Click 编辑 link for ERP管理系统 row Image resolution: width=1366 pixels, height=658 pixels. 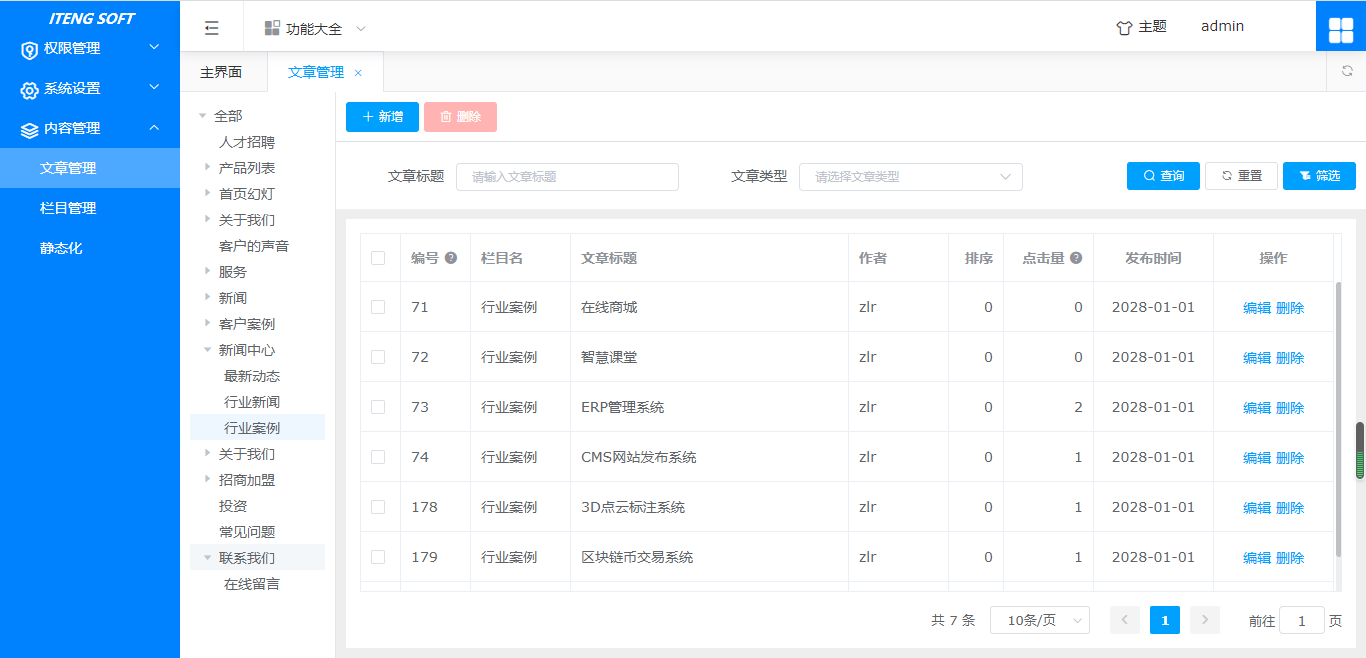click(x=1256, y=407)
